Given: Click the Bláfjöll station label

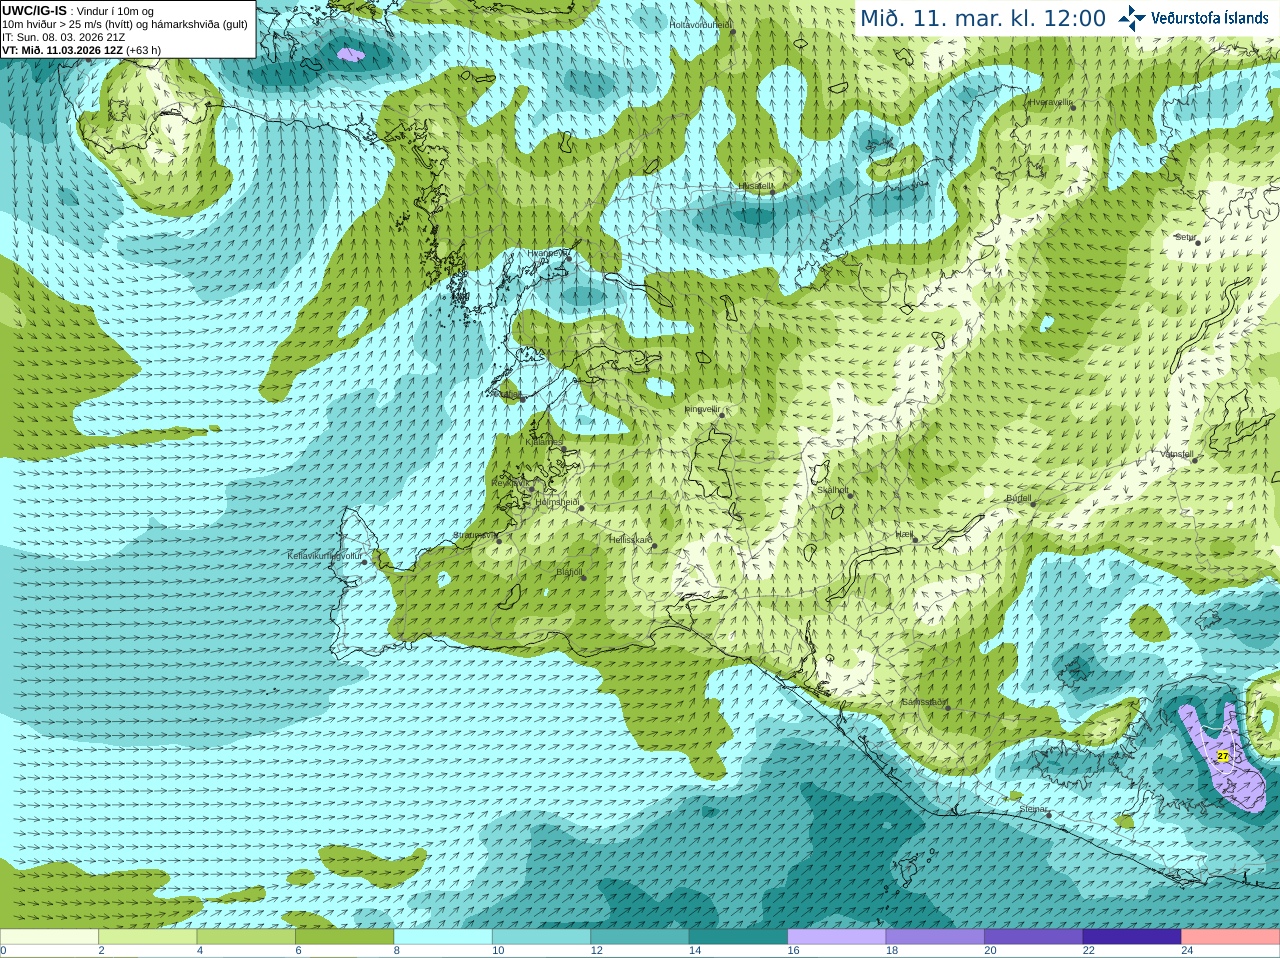Looking at the screenshot, I should pos(569,573).
